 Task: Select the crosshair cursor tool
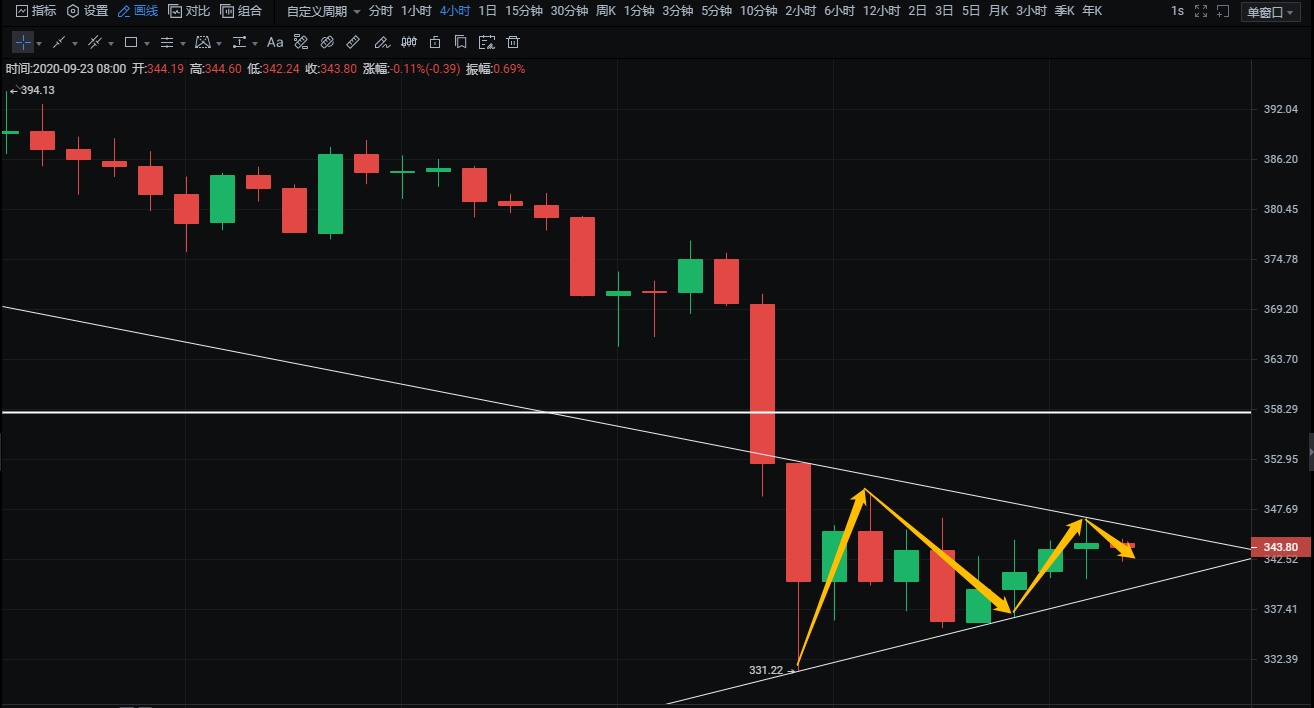point(23,43)
